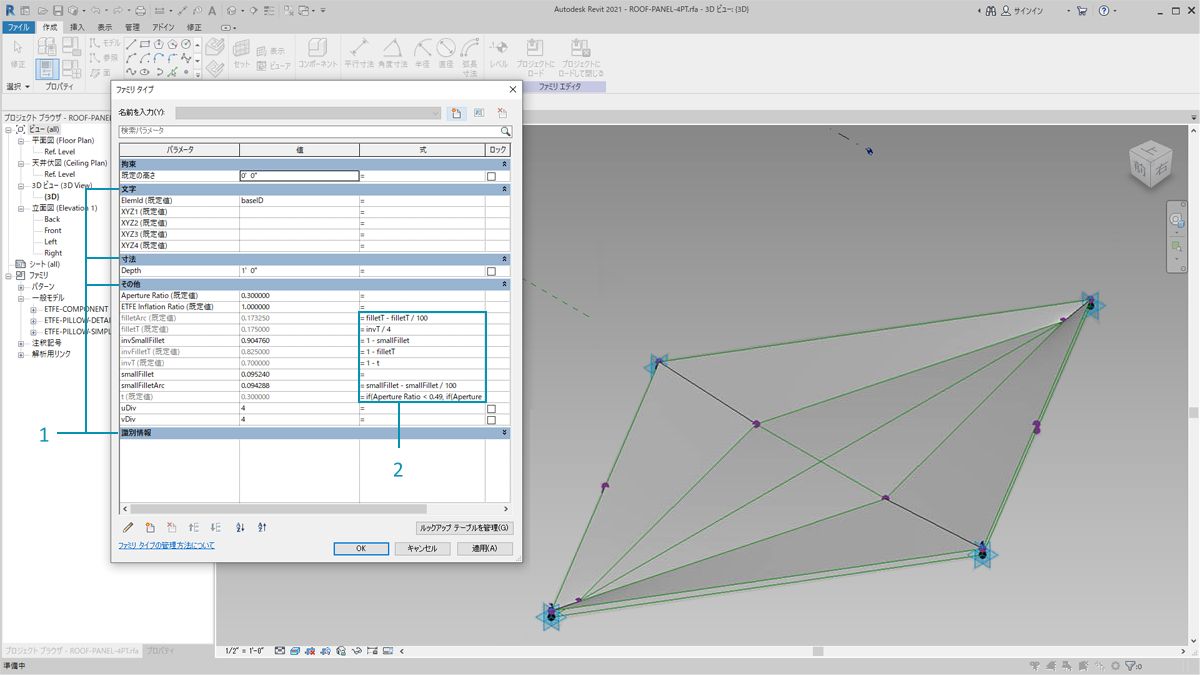Viewport: 1200px width, 675px height.
Task: Click Delete Parameter icon at dialog bottom
Action: click(x=172, y=527)
